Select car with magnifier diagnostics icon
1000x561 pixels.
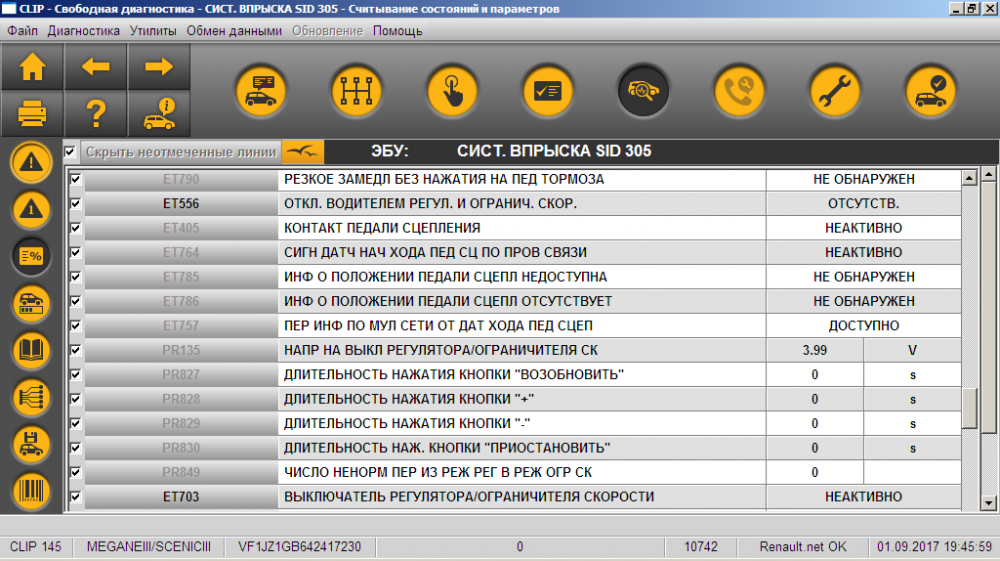click(x=643, y=91)
